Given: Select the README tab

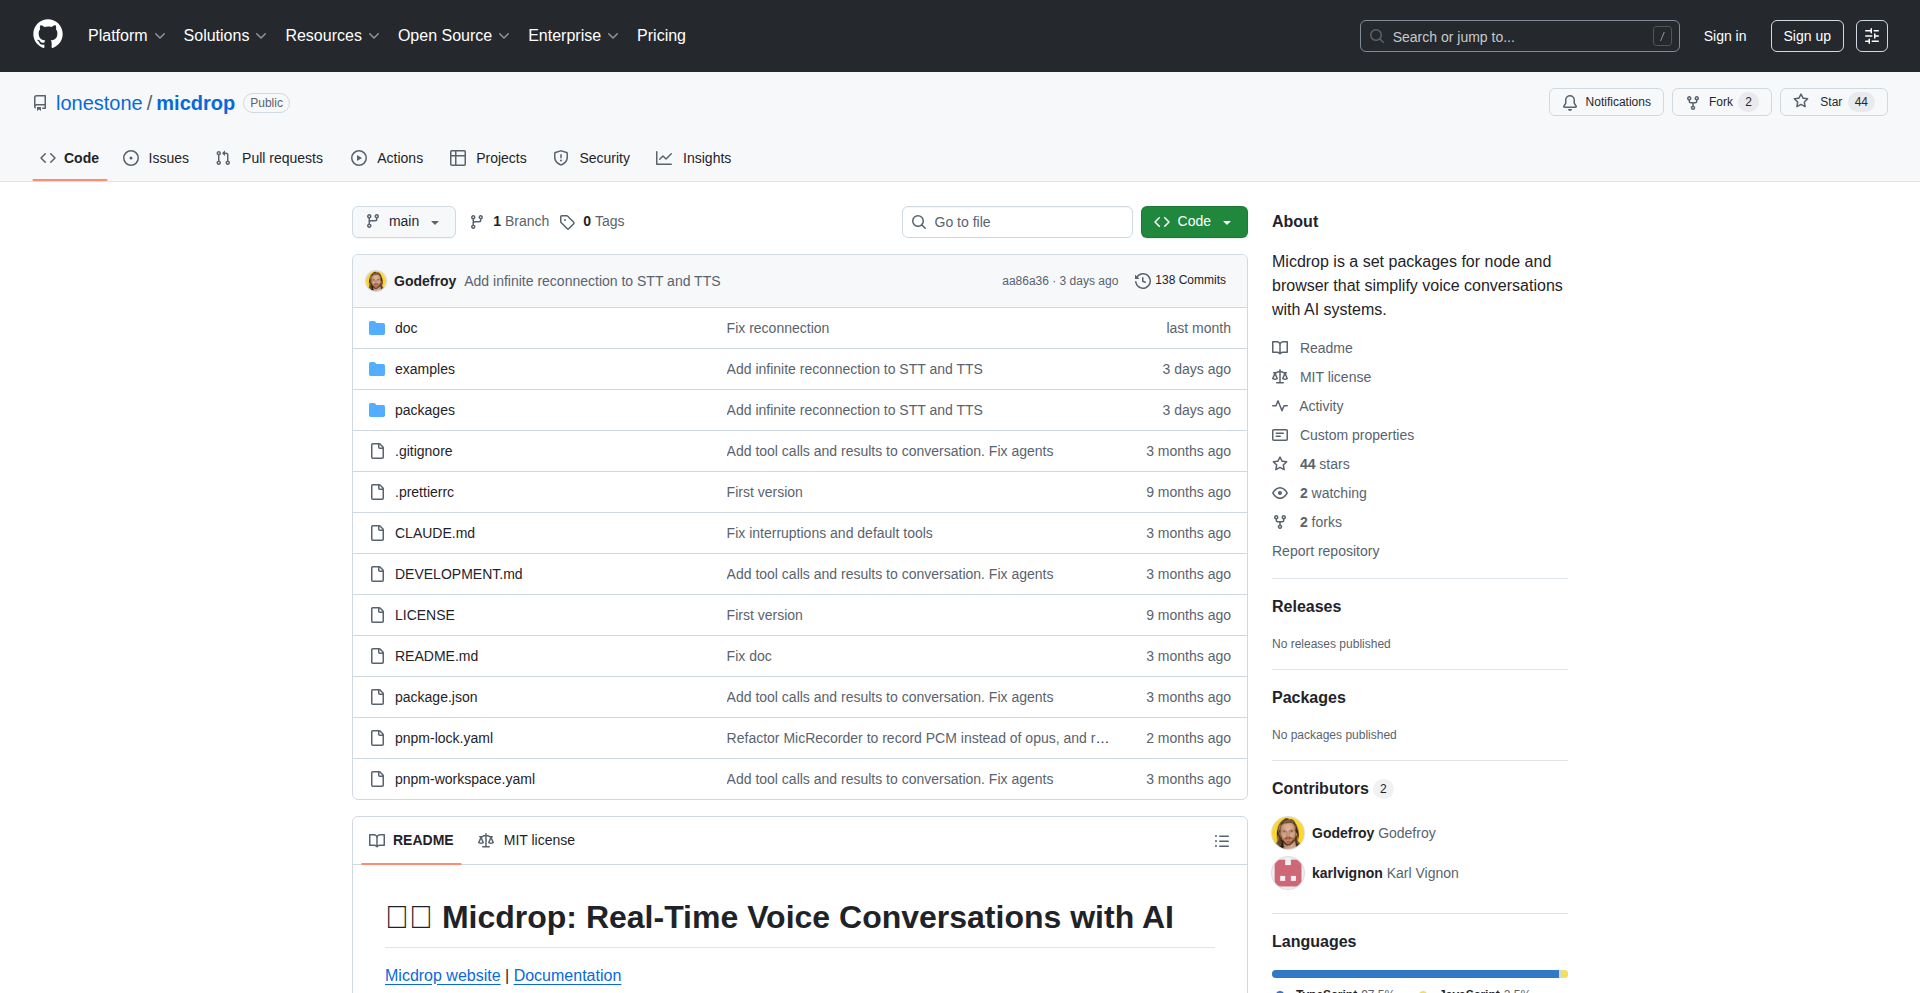Looking at the screenshot, I should [411, 841].
